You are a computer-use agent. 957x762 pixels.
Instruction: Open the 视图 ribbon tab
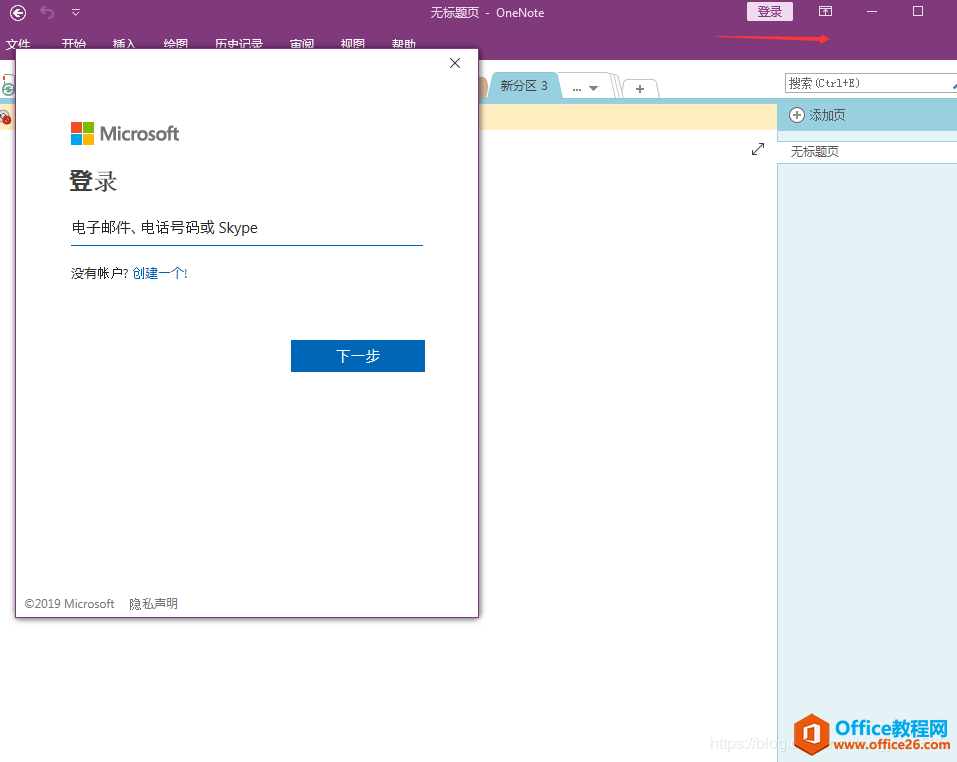[352, 44]
